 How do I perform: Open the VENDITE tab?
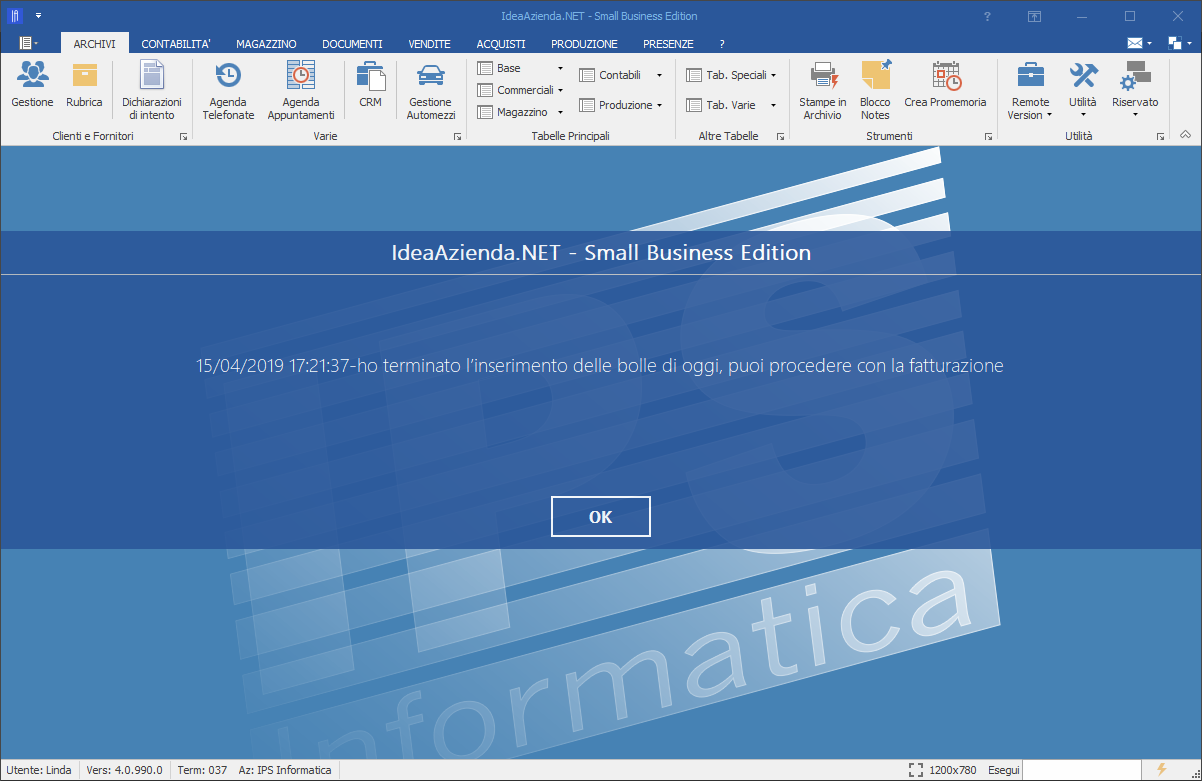430,44
